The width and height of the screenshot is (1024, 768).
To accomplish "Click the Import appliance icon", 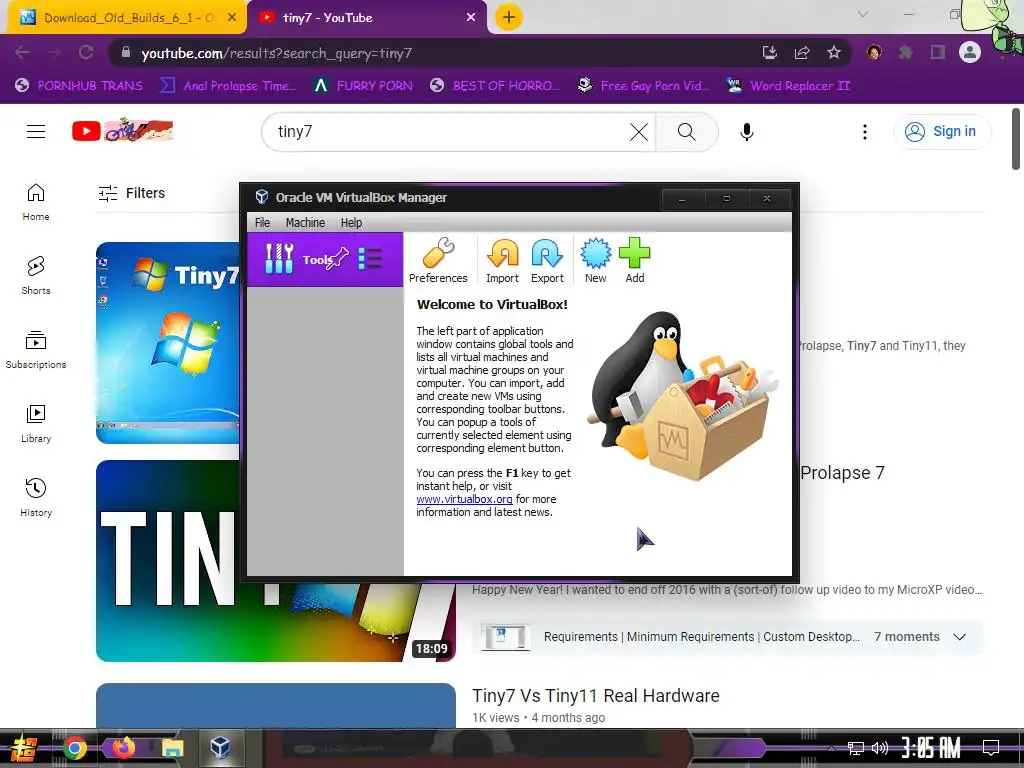I will point(502,259).
